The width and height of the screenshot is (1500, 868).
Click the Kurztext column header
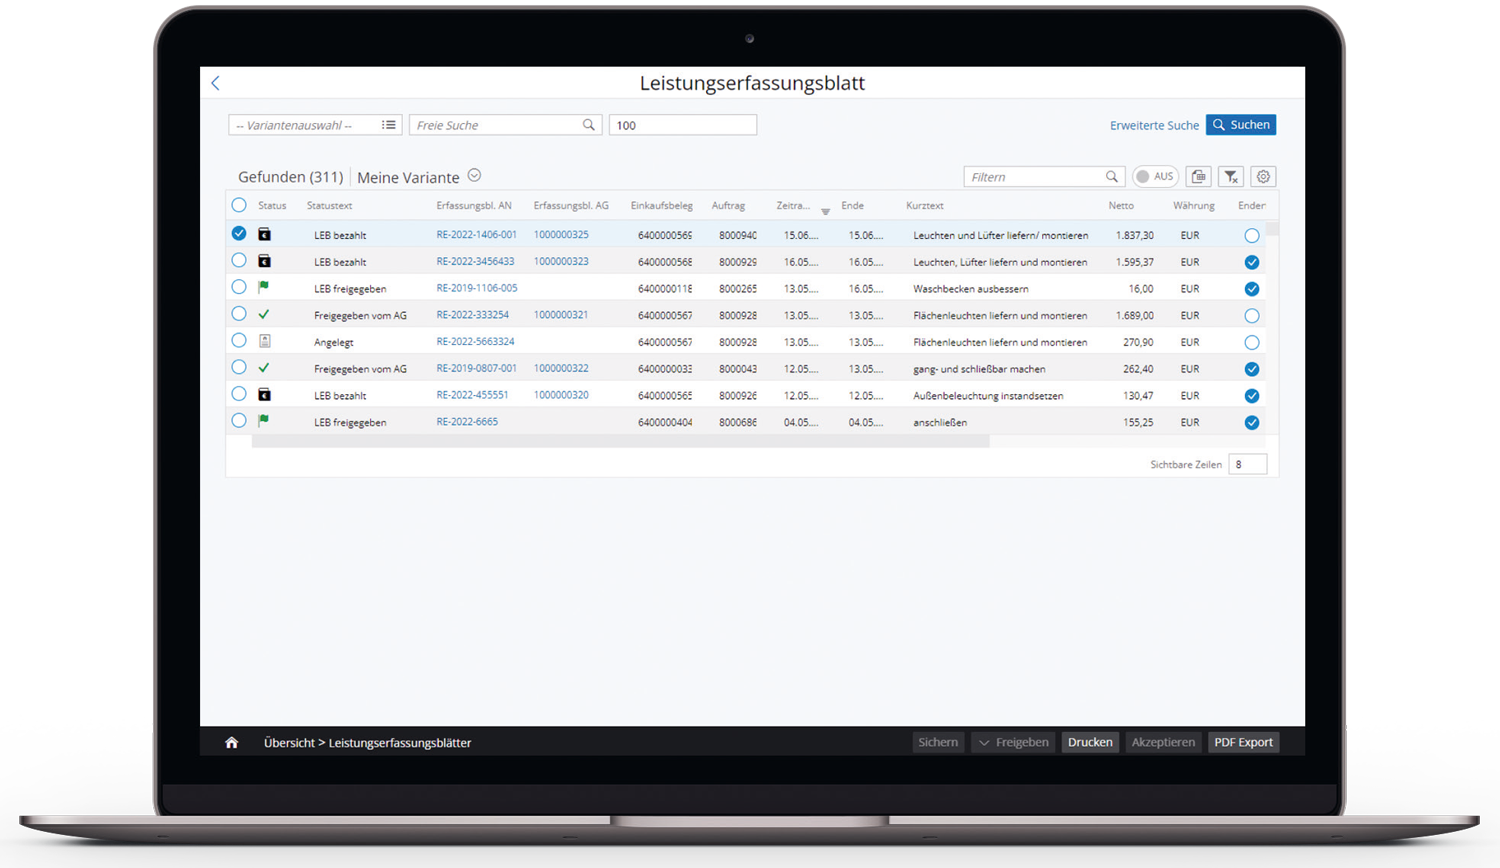[925, 206]
